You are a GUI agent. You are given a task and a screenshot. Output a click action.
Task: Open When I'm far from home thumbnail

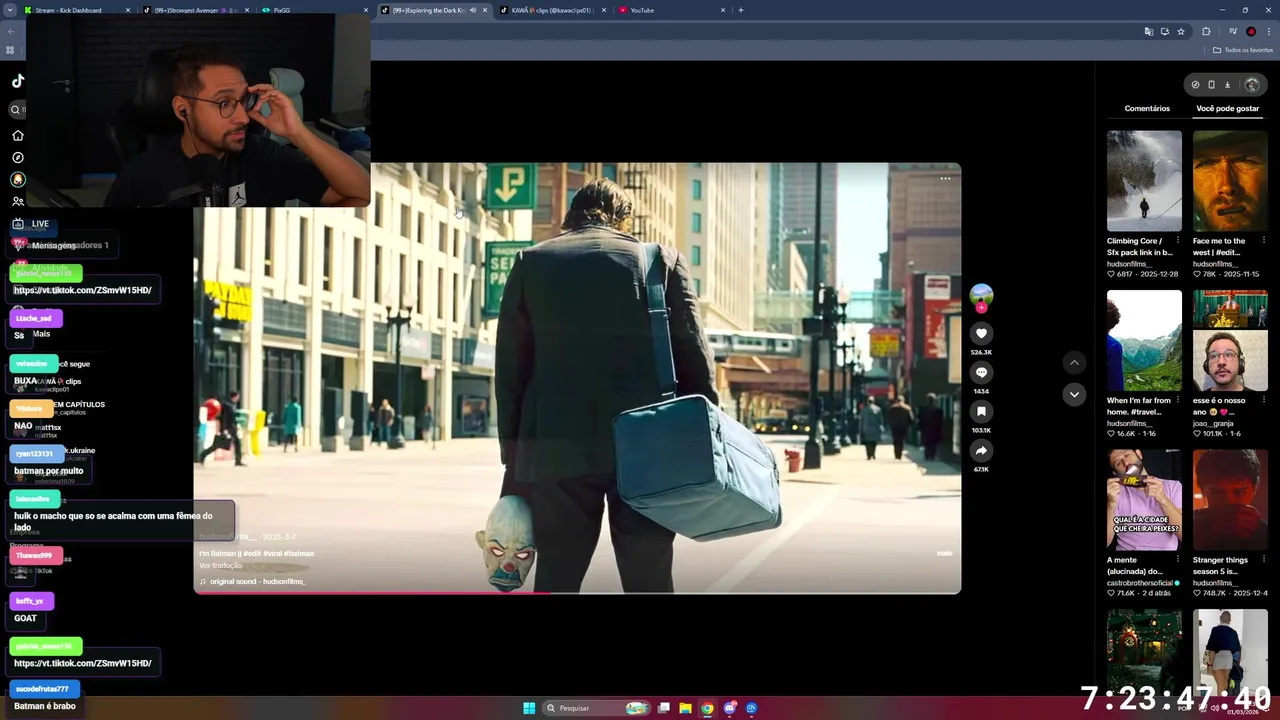(1144, 341)
